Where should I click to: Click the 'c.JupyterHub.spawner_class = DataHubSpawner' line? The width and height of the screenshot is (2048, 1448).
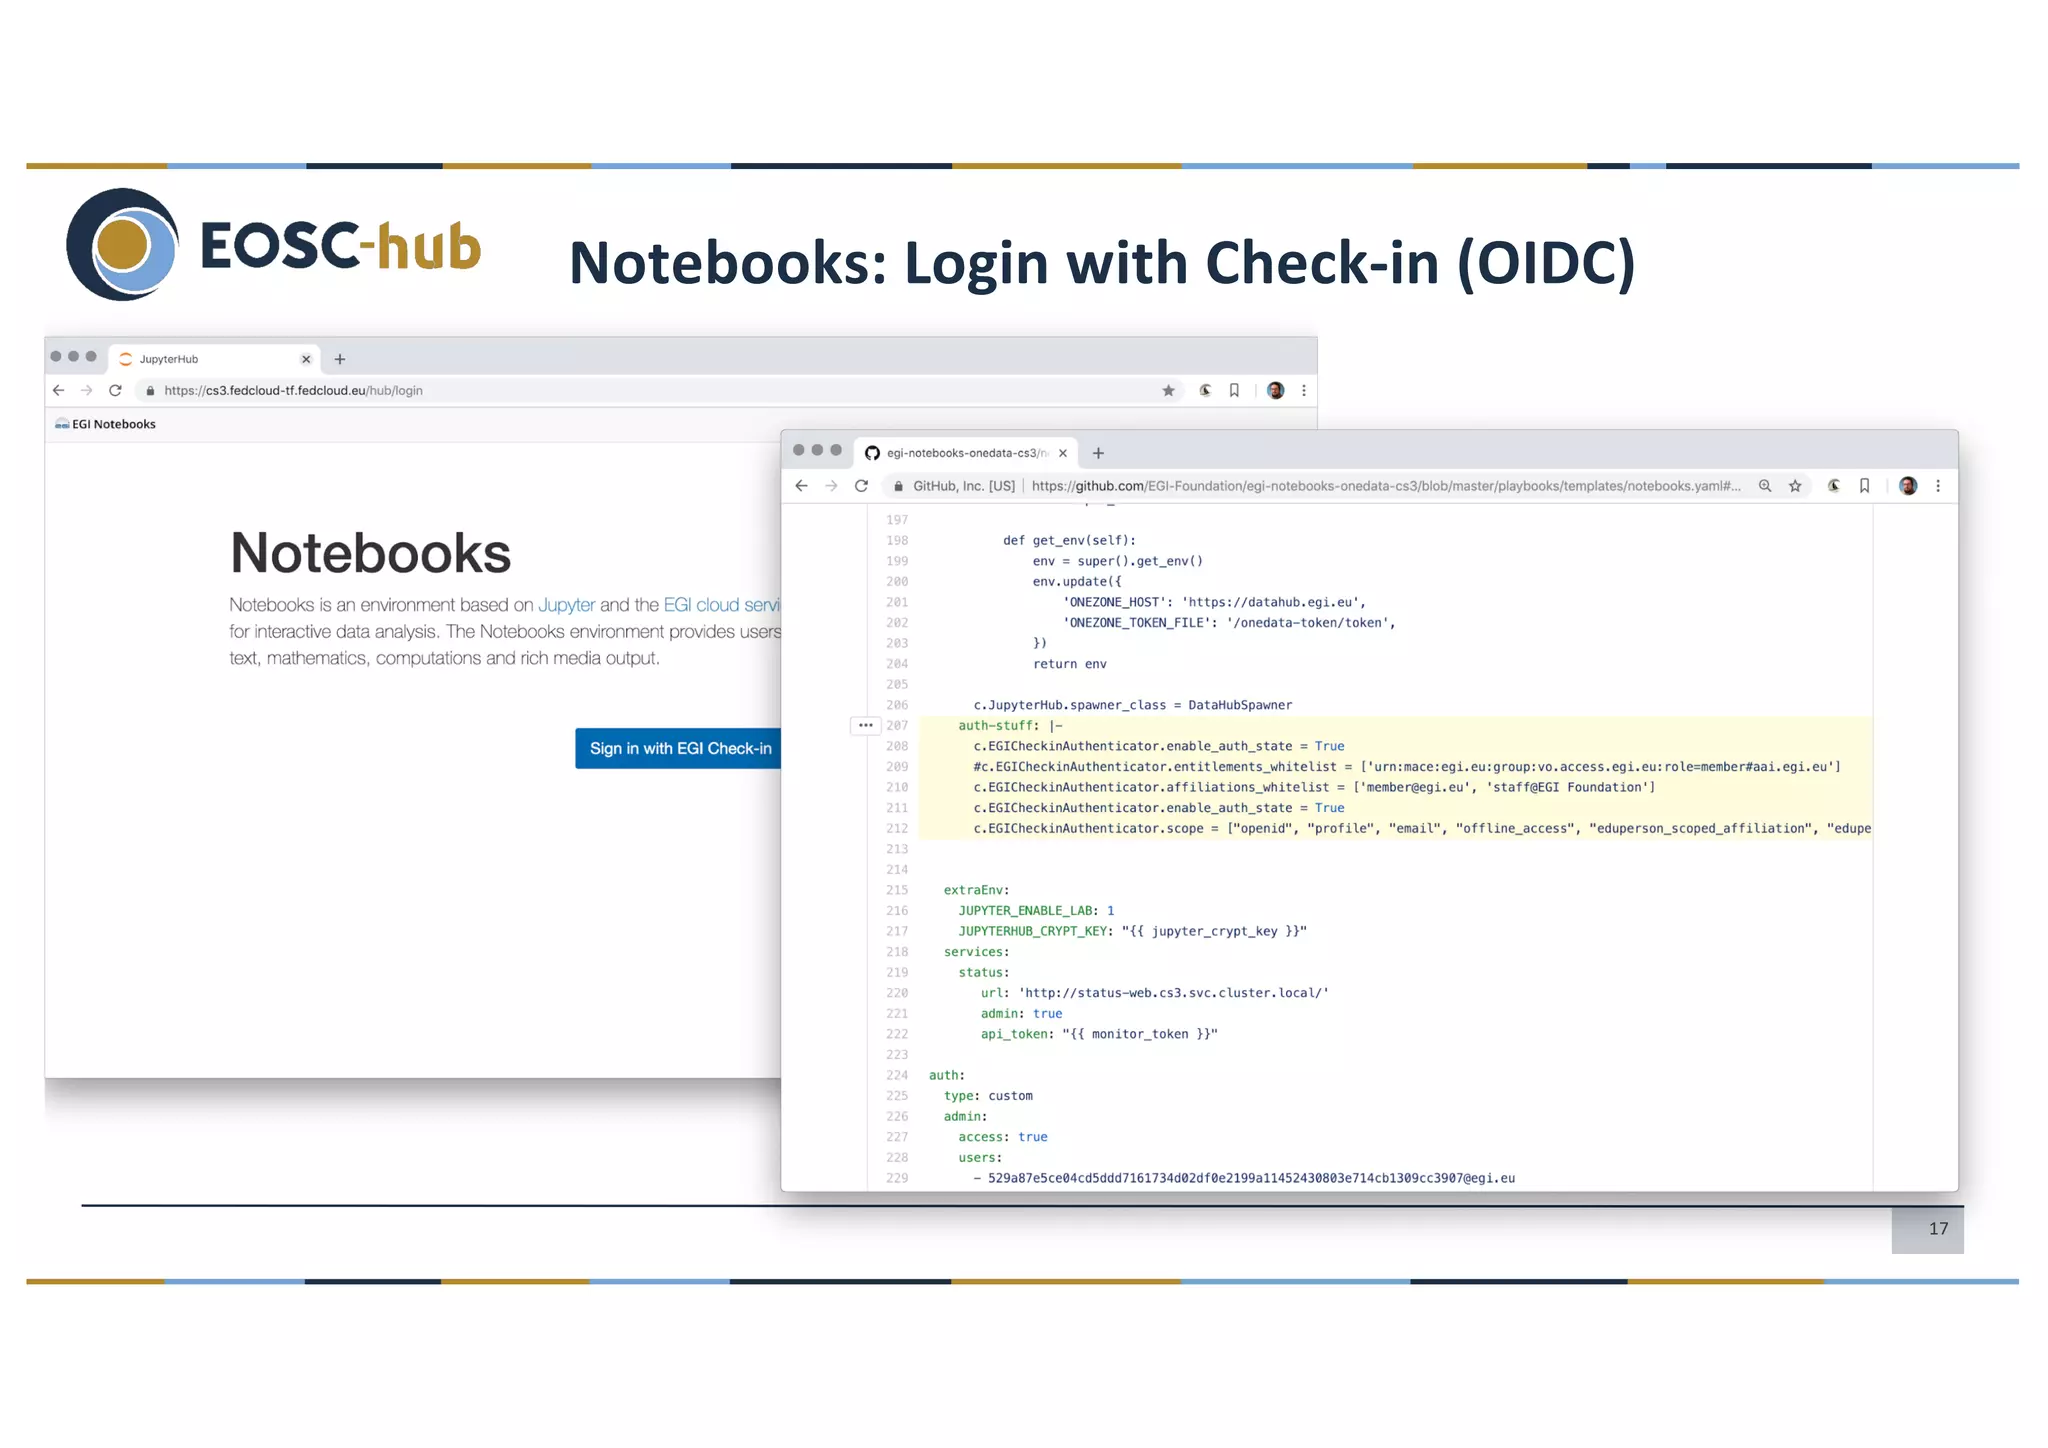tap(1132, 705)
